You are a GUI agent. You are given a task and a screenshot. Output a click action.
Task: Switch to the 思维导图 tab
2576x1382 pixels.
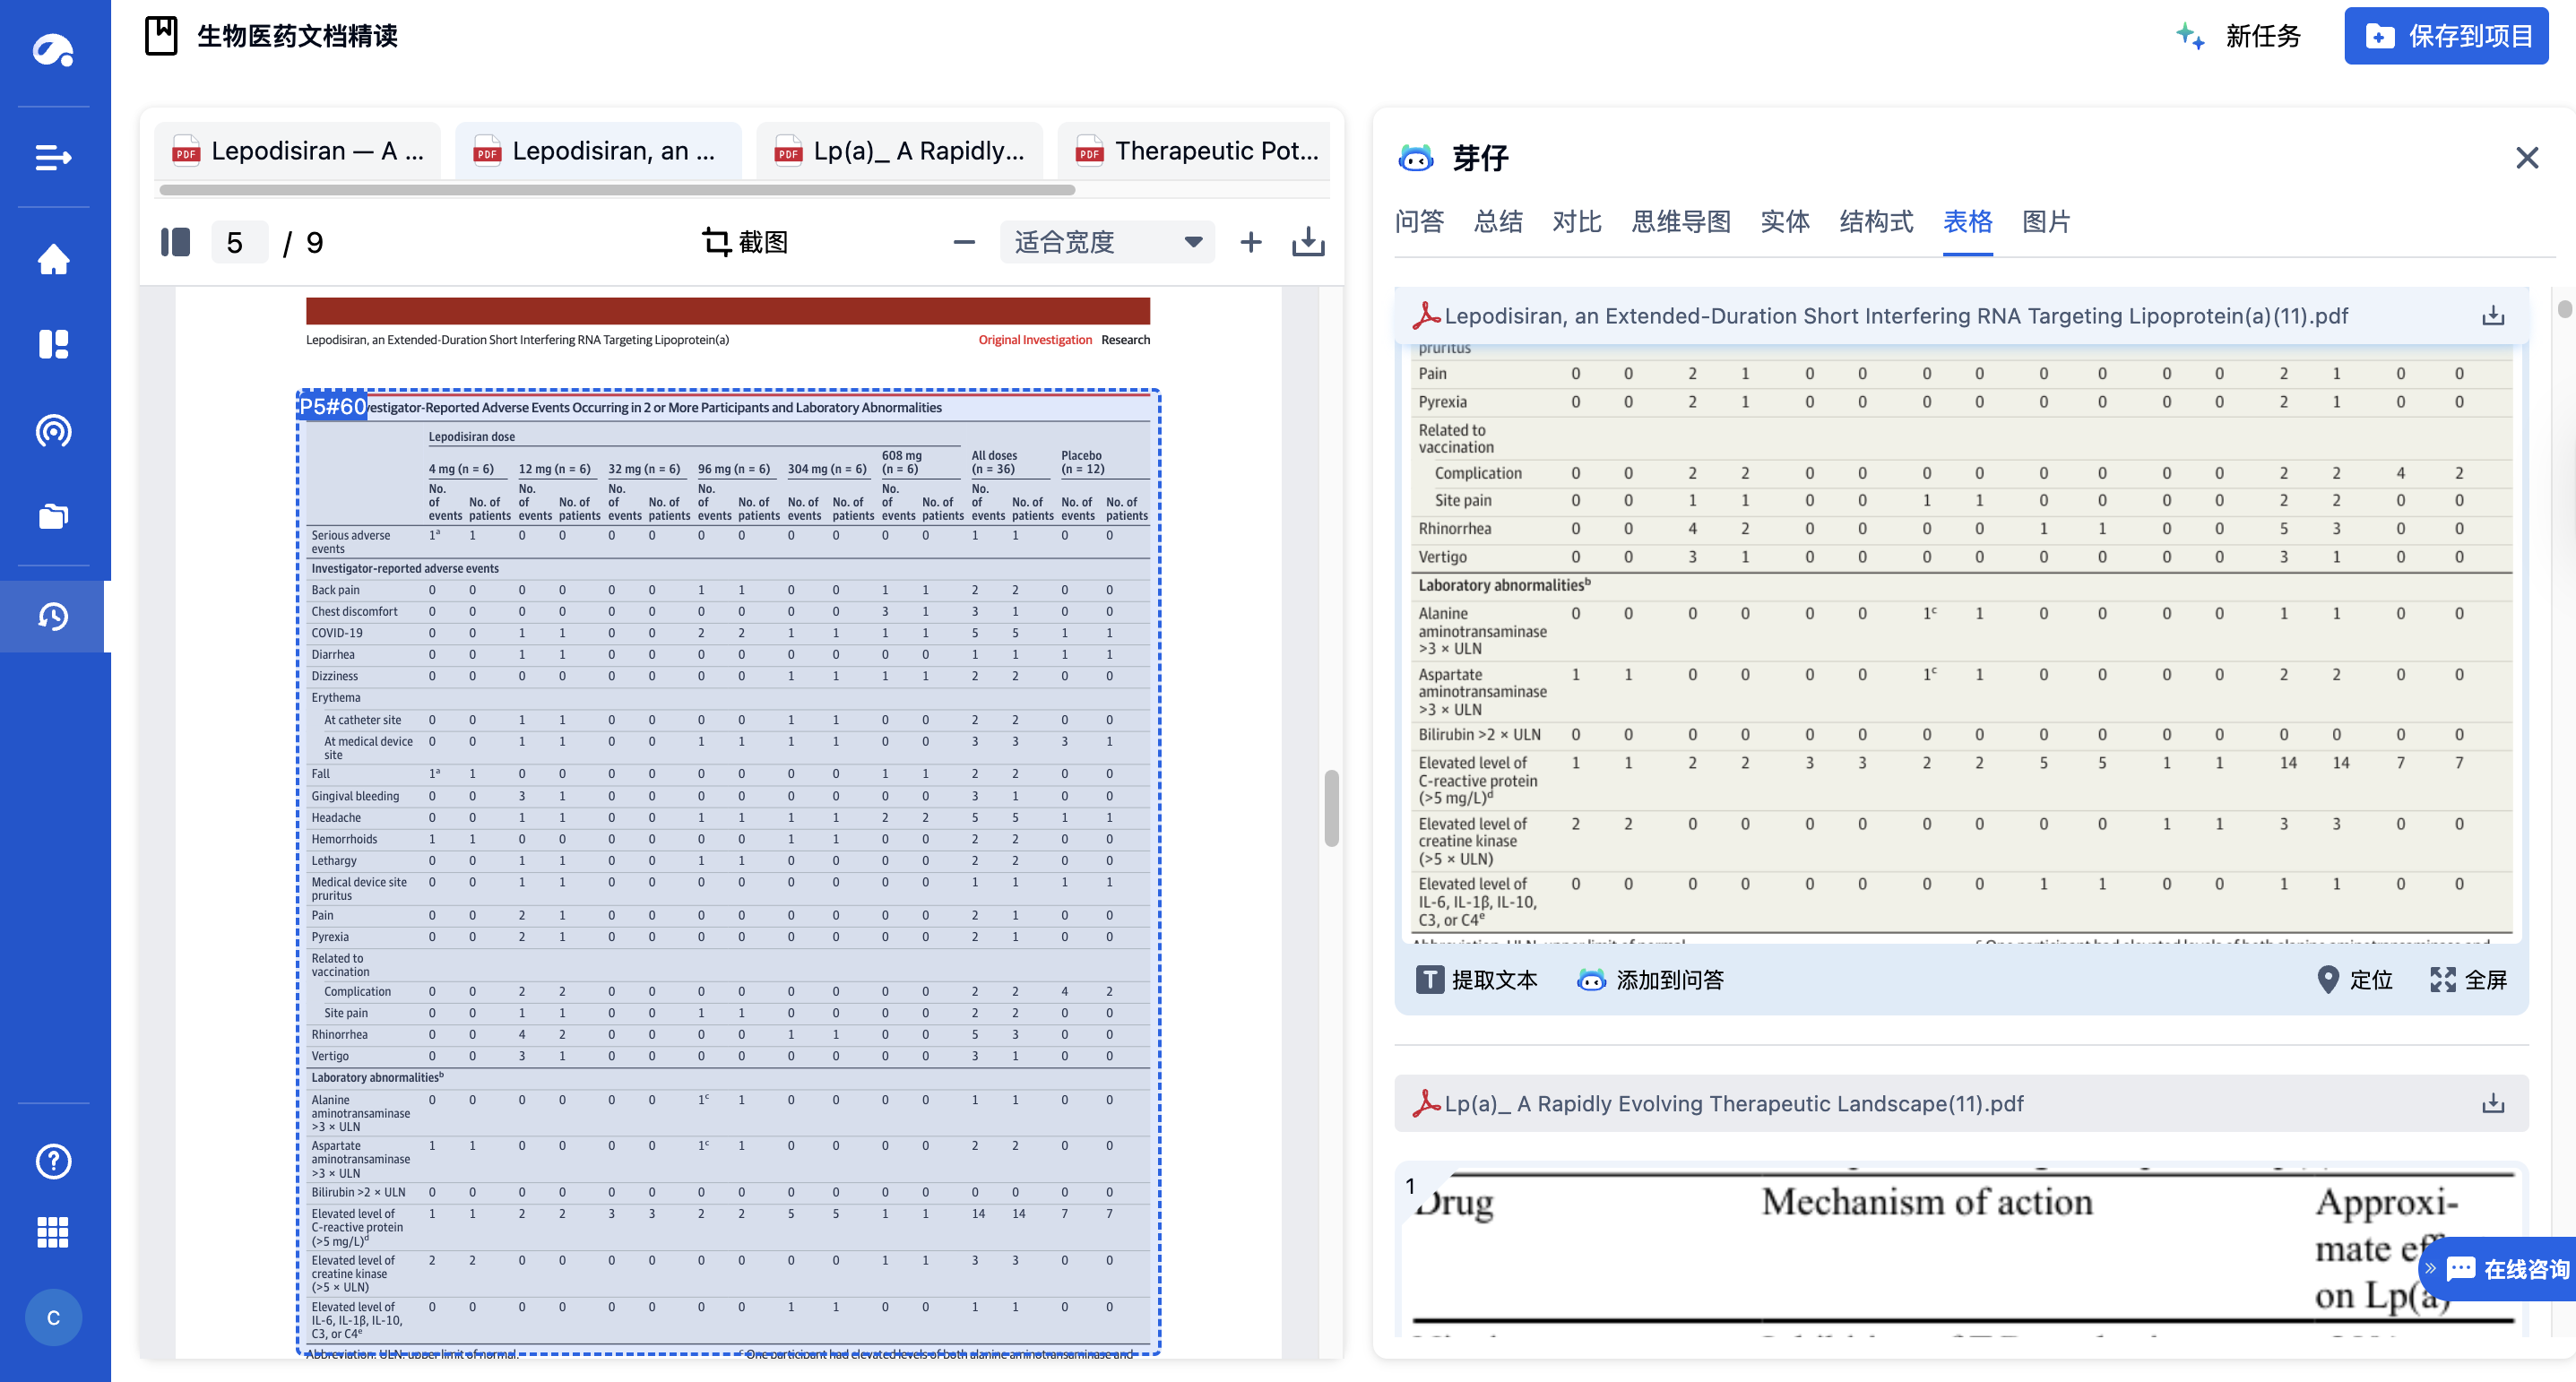[x=1681, y=221]
